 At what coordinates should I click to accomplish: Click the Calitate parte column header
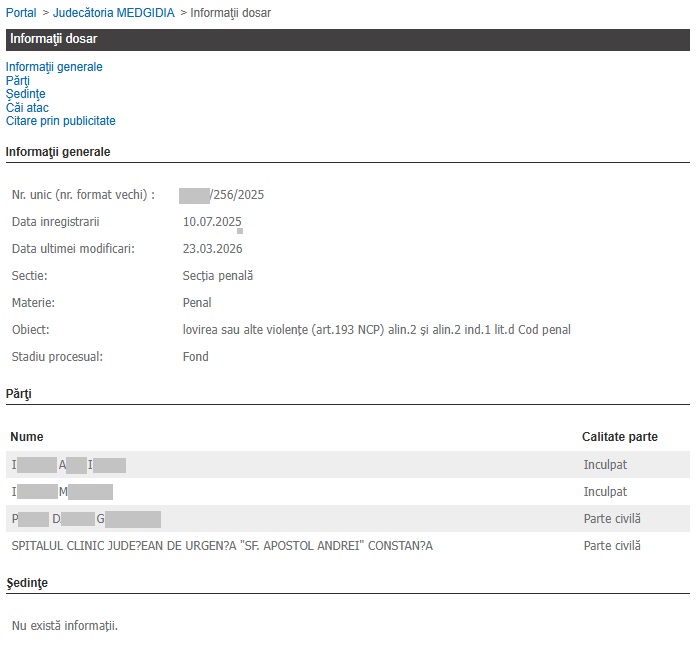620,437
